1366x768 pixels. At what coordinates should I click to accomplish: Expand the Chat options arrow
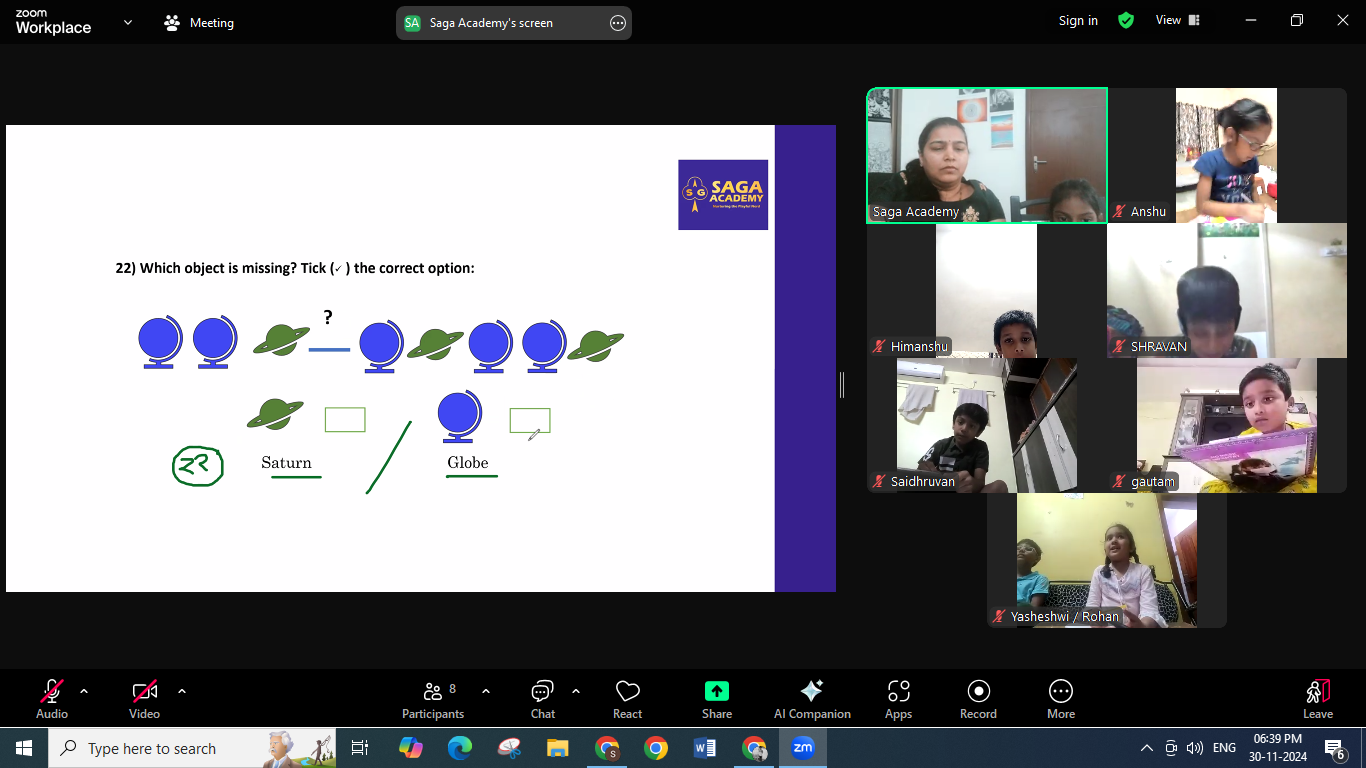pos(576,691)
